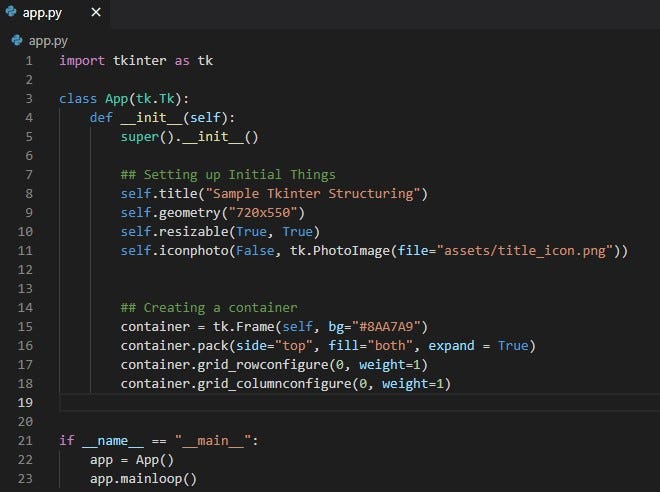660x492 pixels.
Task: Click the string "Sample Tkinter Structuring"
Action: (x=313, y=194)
